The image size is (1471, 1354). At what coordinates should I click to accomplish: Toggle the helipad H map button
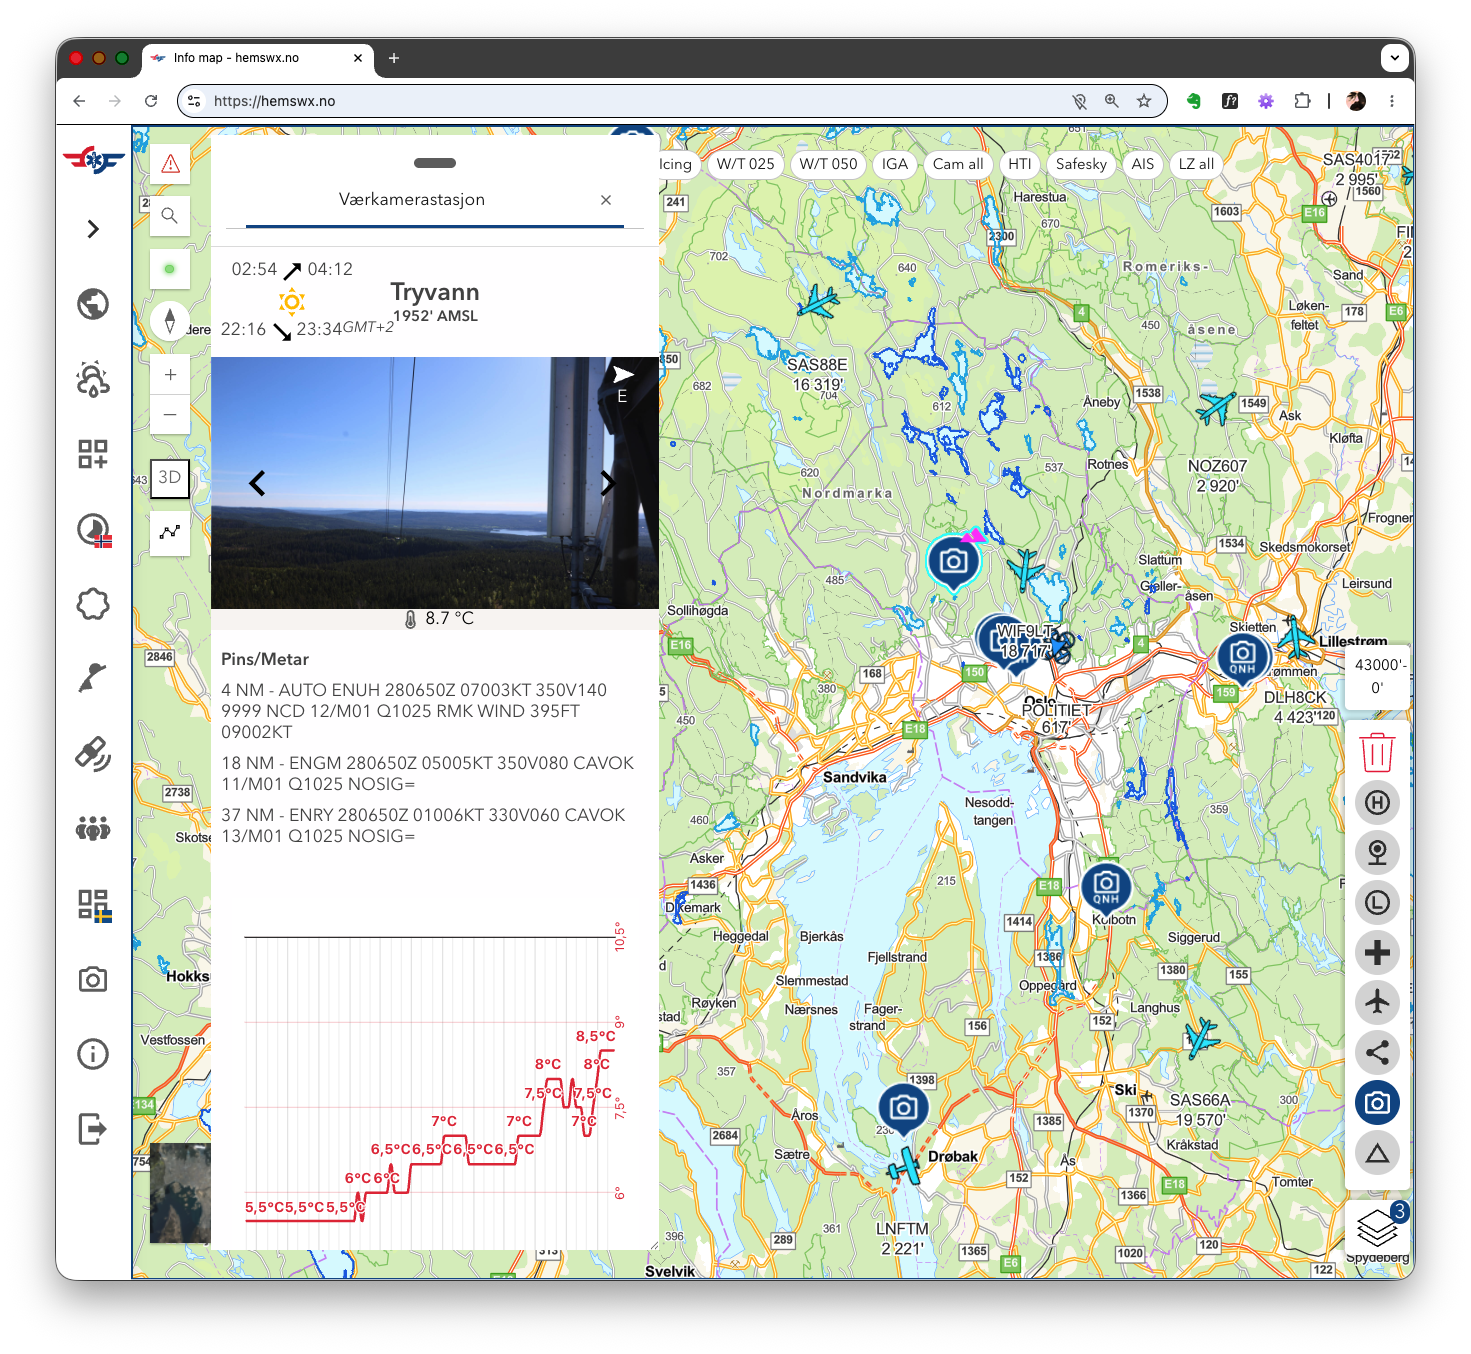point(1377,802)
